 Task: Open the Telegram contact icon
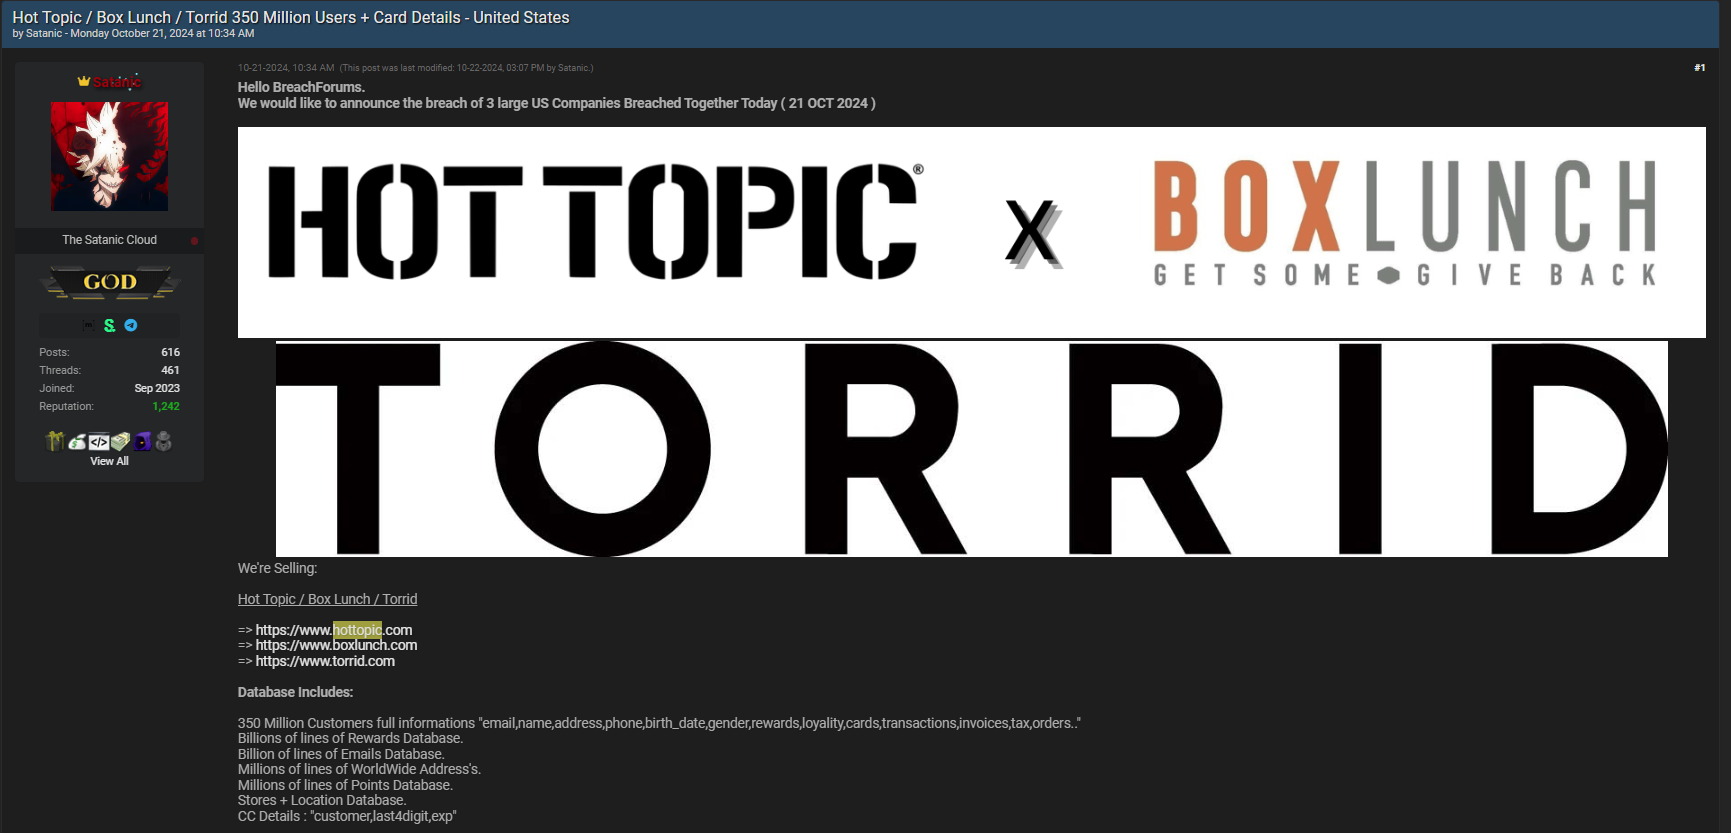(131, 326)
